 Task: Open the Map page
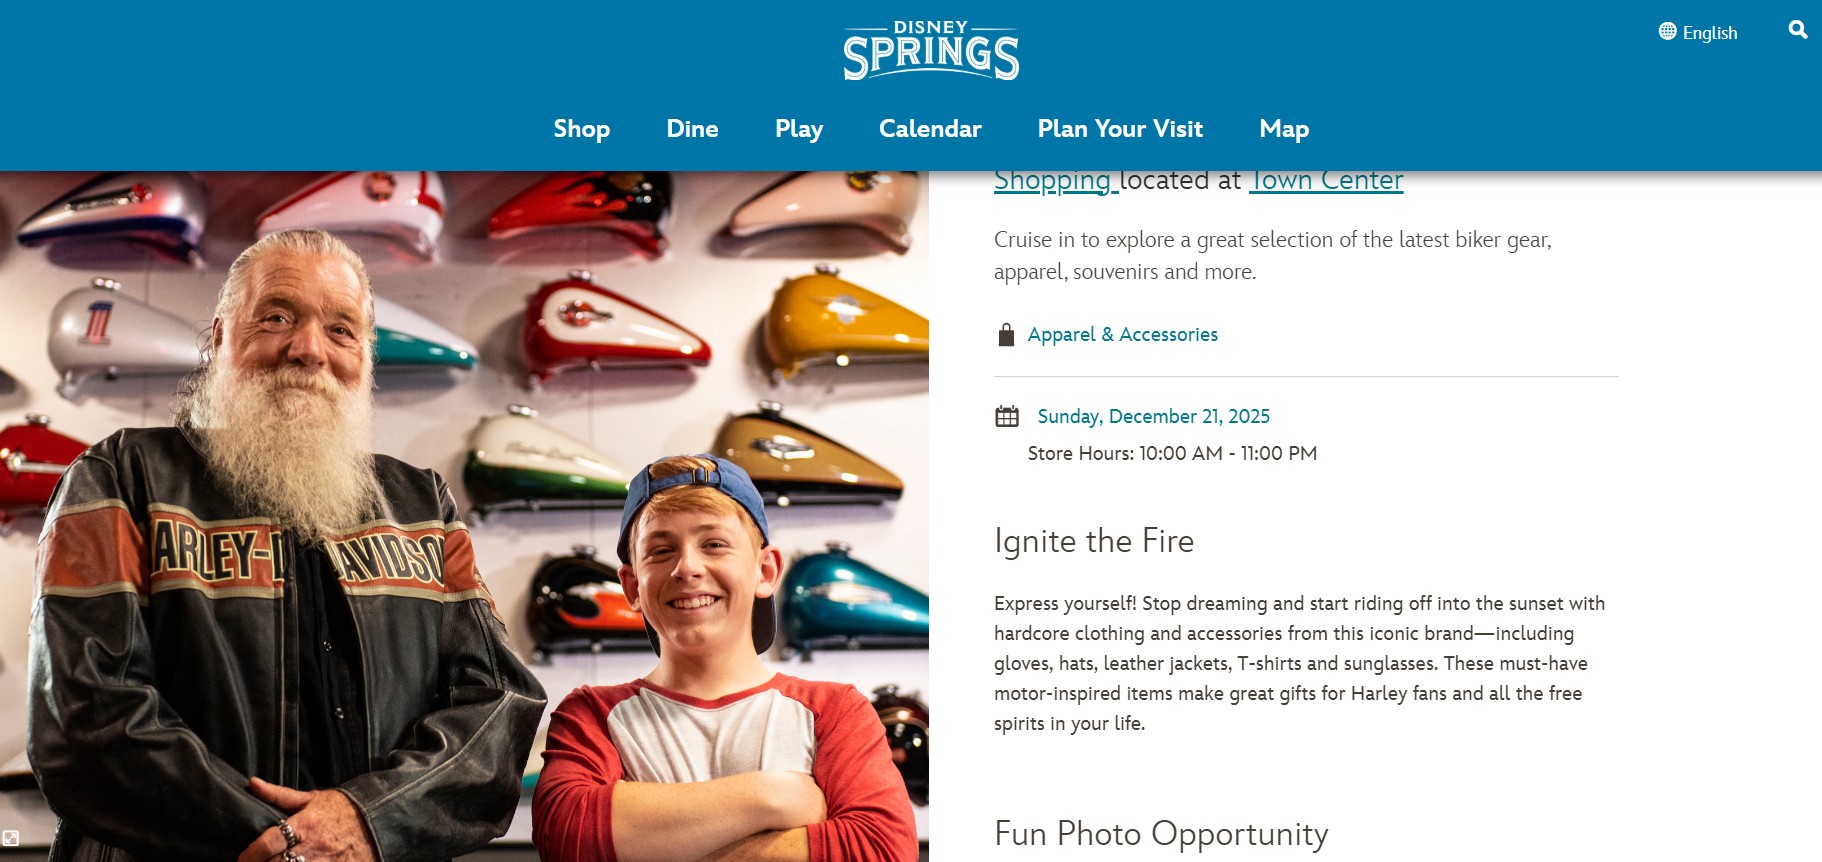(1284, 129)
